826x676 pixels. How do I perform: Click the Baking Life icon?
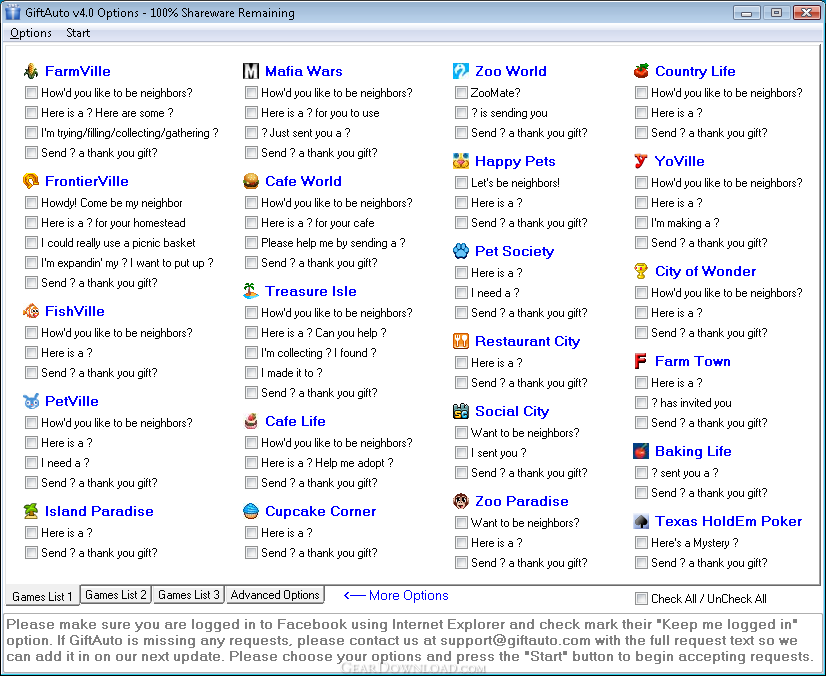(x=641, y=451)
